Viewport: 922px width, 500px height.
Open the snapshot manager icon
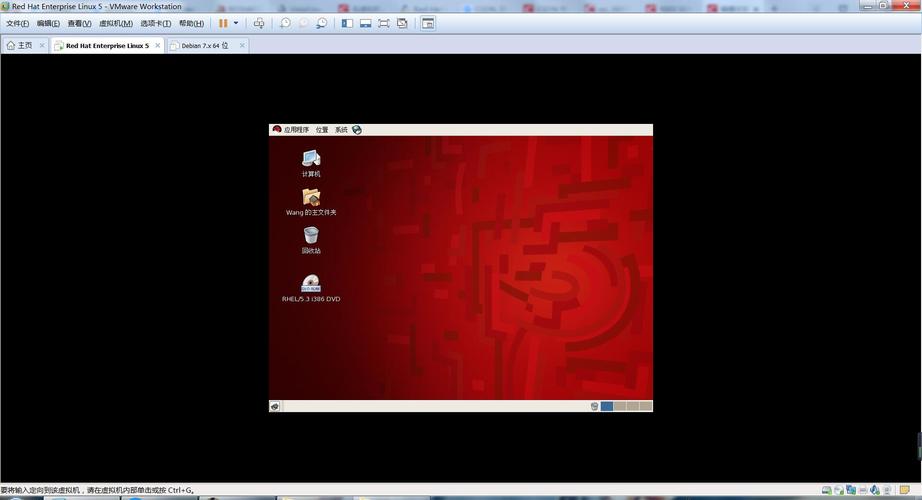tap(322, 24)
